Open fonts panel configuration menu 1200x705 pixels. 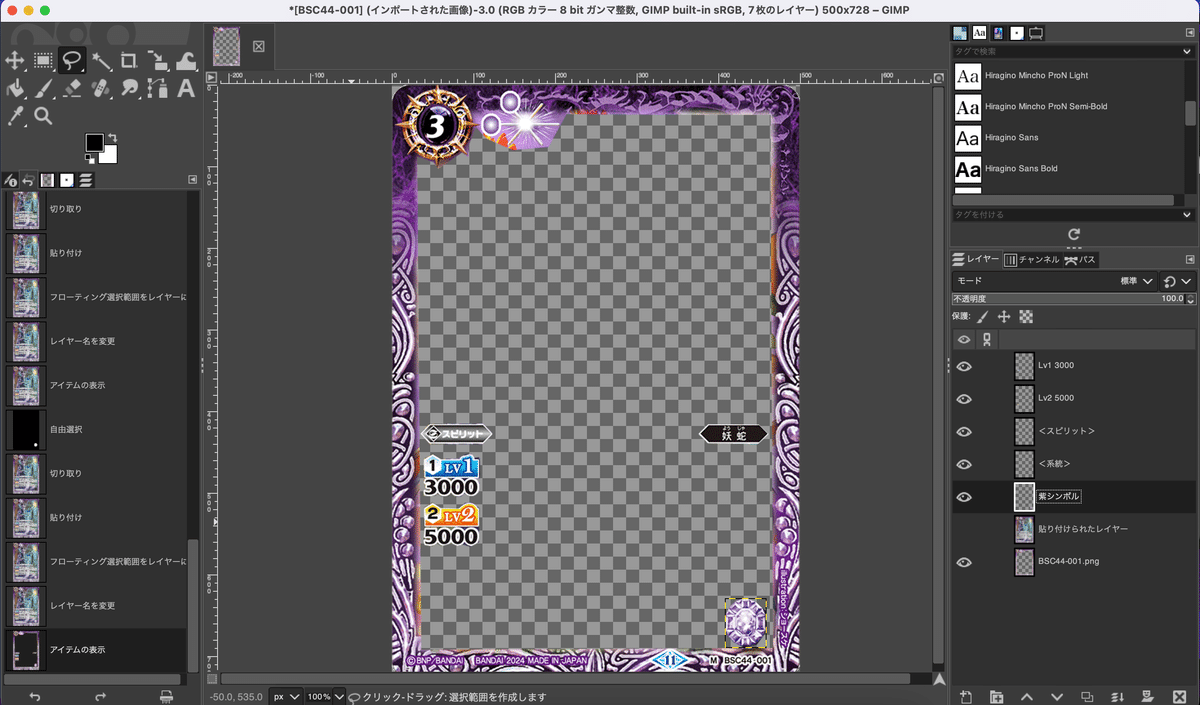[1189, 32]
